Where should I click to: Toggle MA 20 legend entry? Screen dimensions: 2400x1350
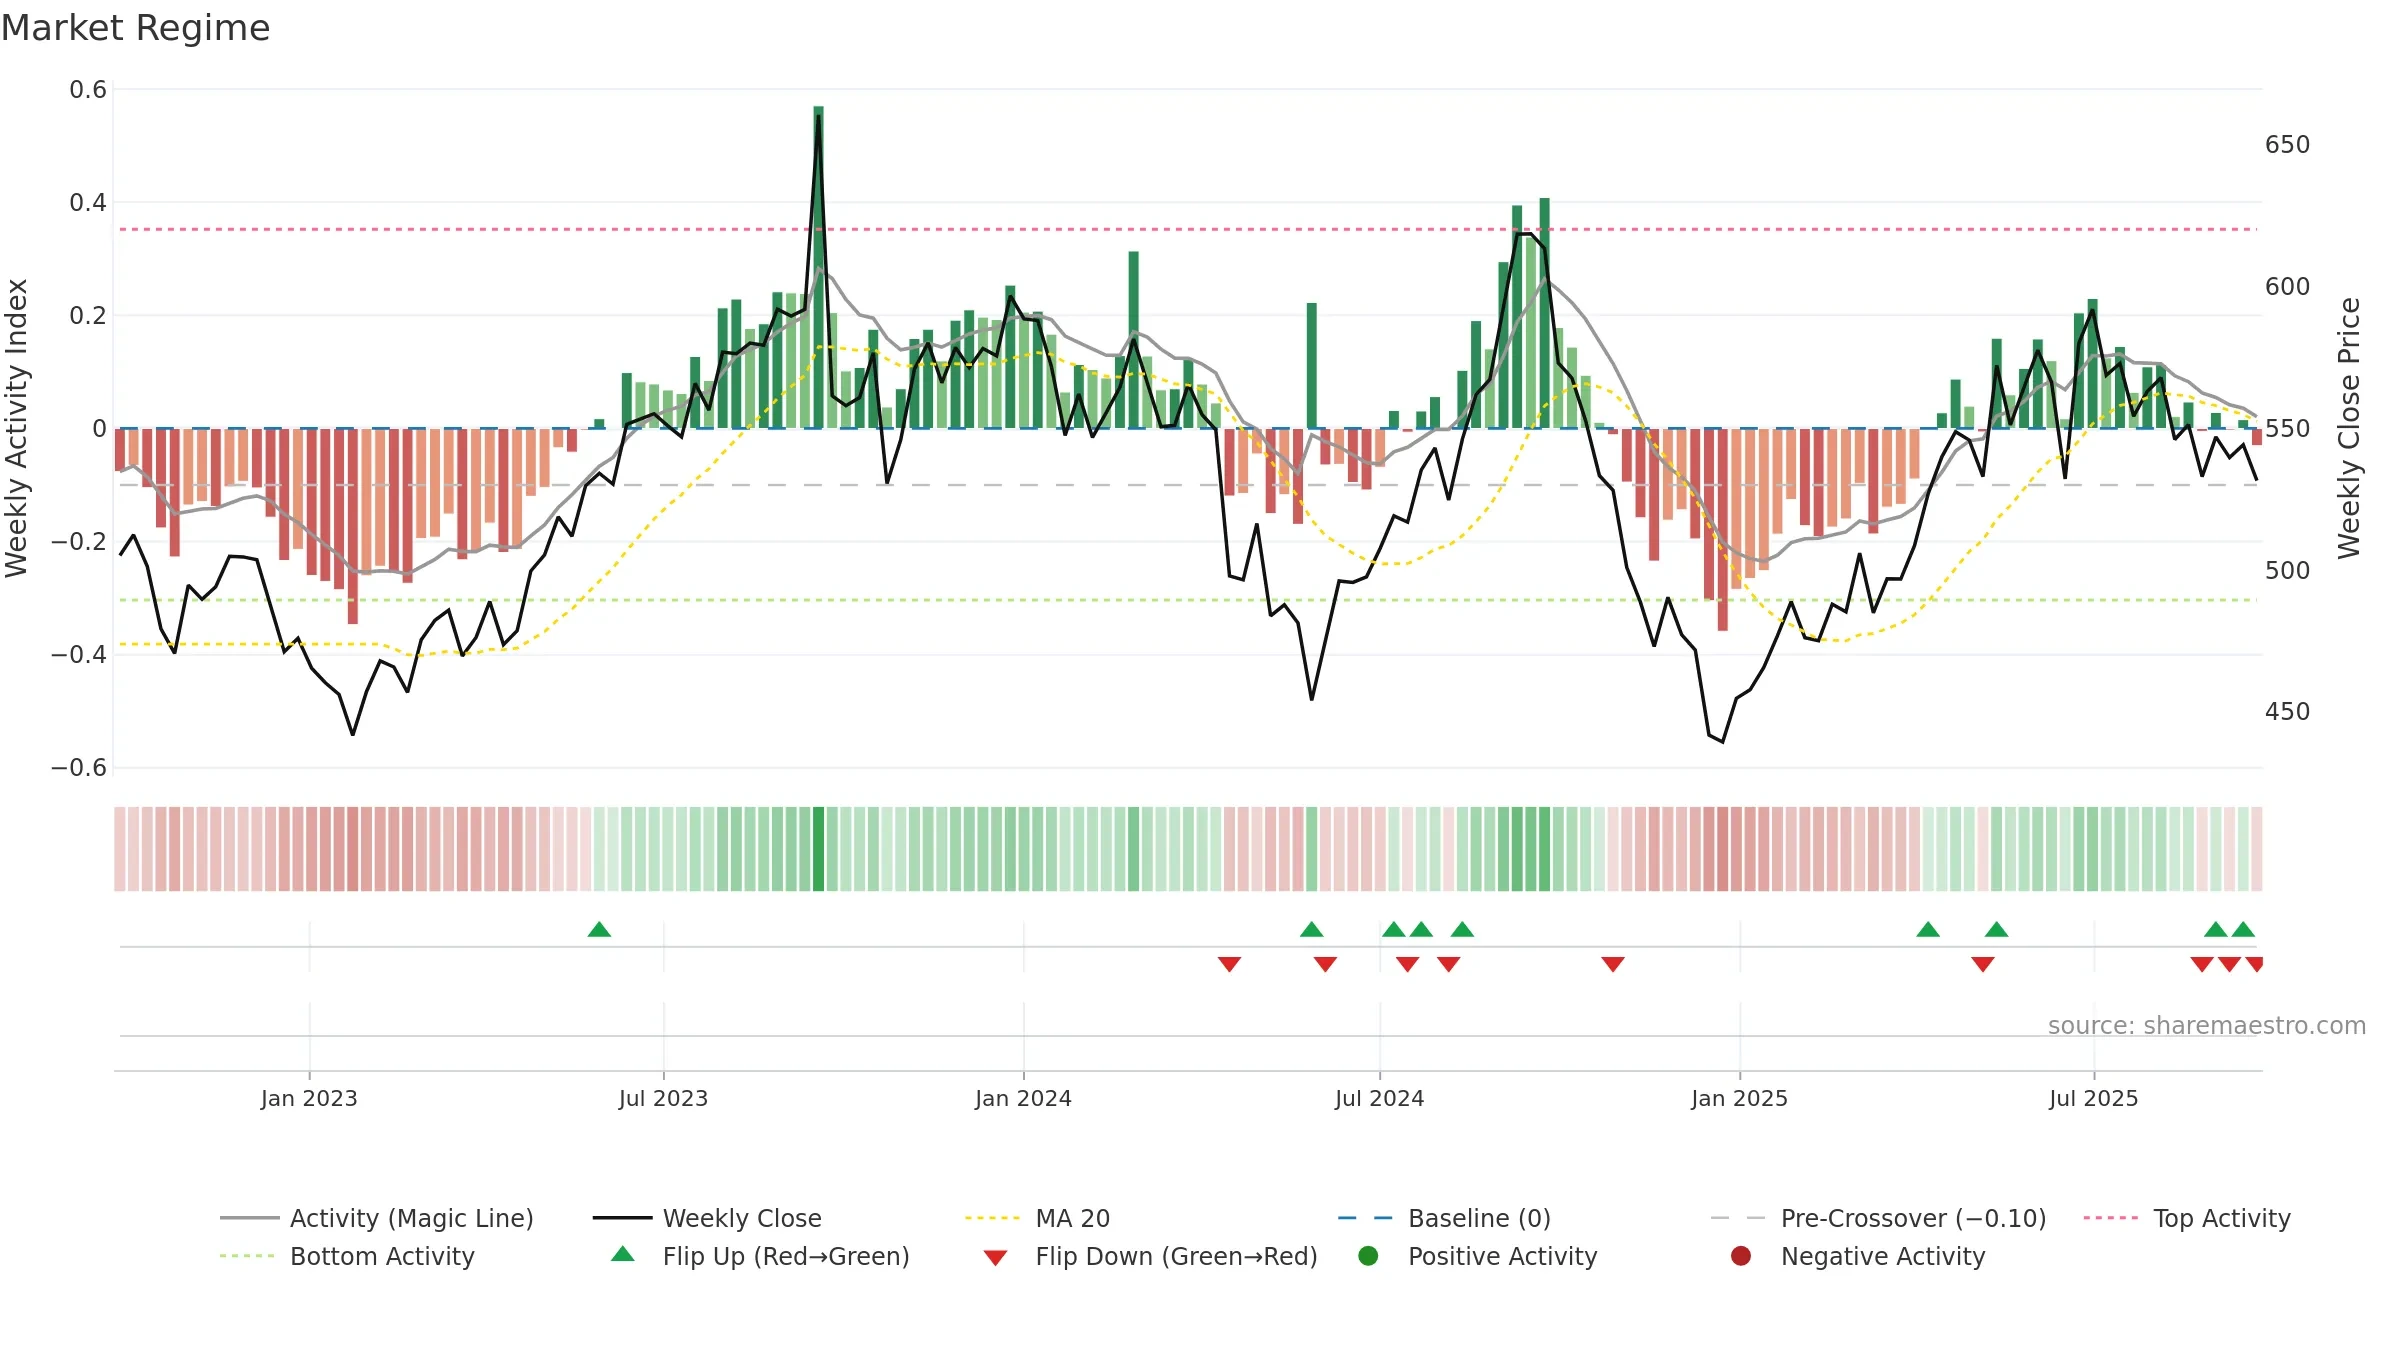(1037, 1218)
